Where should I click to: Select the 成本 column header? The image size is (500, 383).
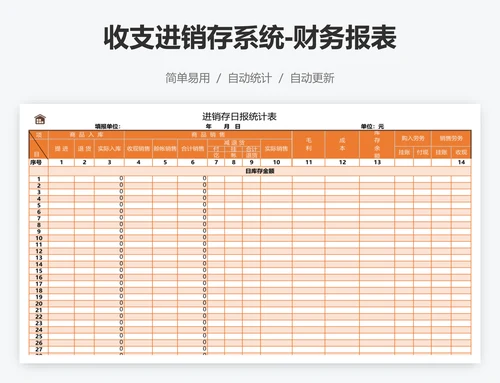342,144
